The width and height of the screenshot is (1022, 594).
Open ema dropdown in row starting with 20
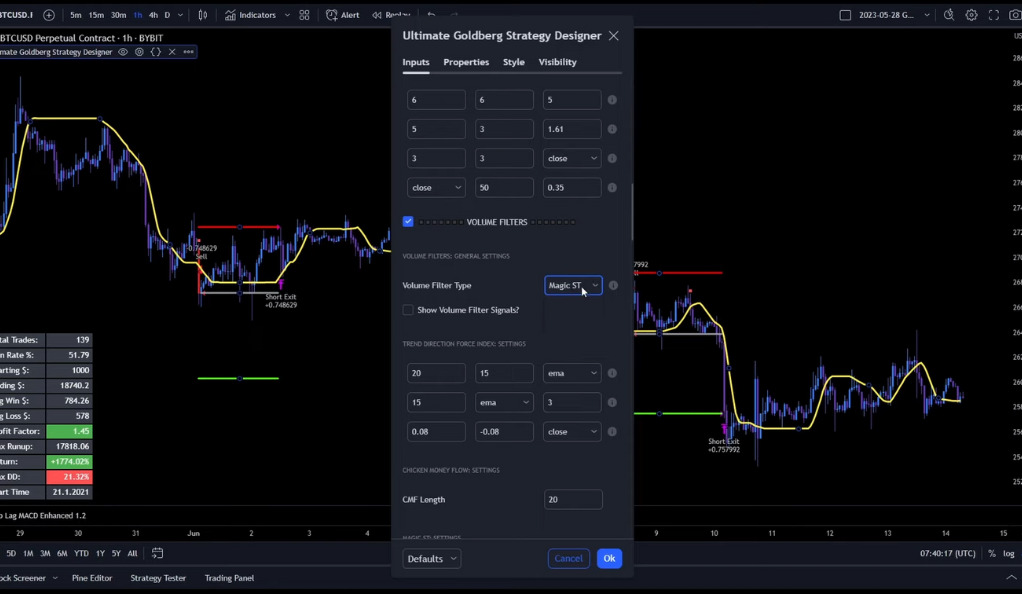(572, 373)
